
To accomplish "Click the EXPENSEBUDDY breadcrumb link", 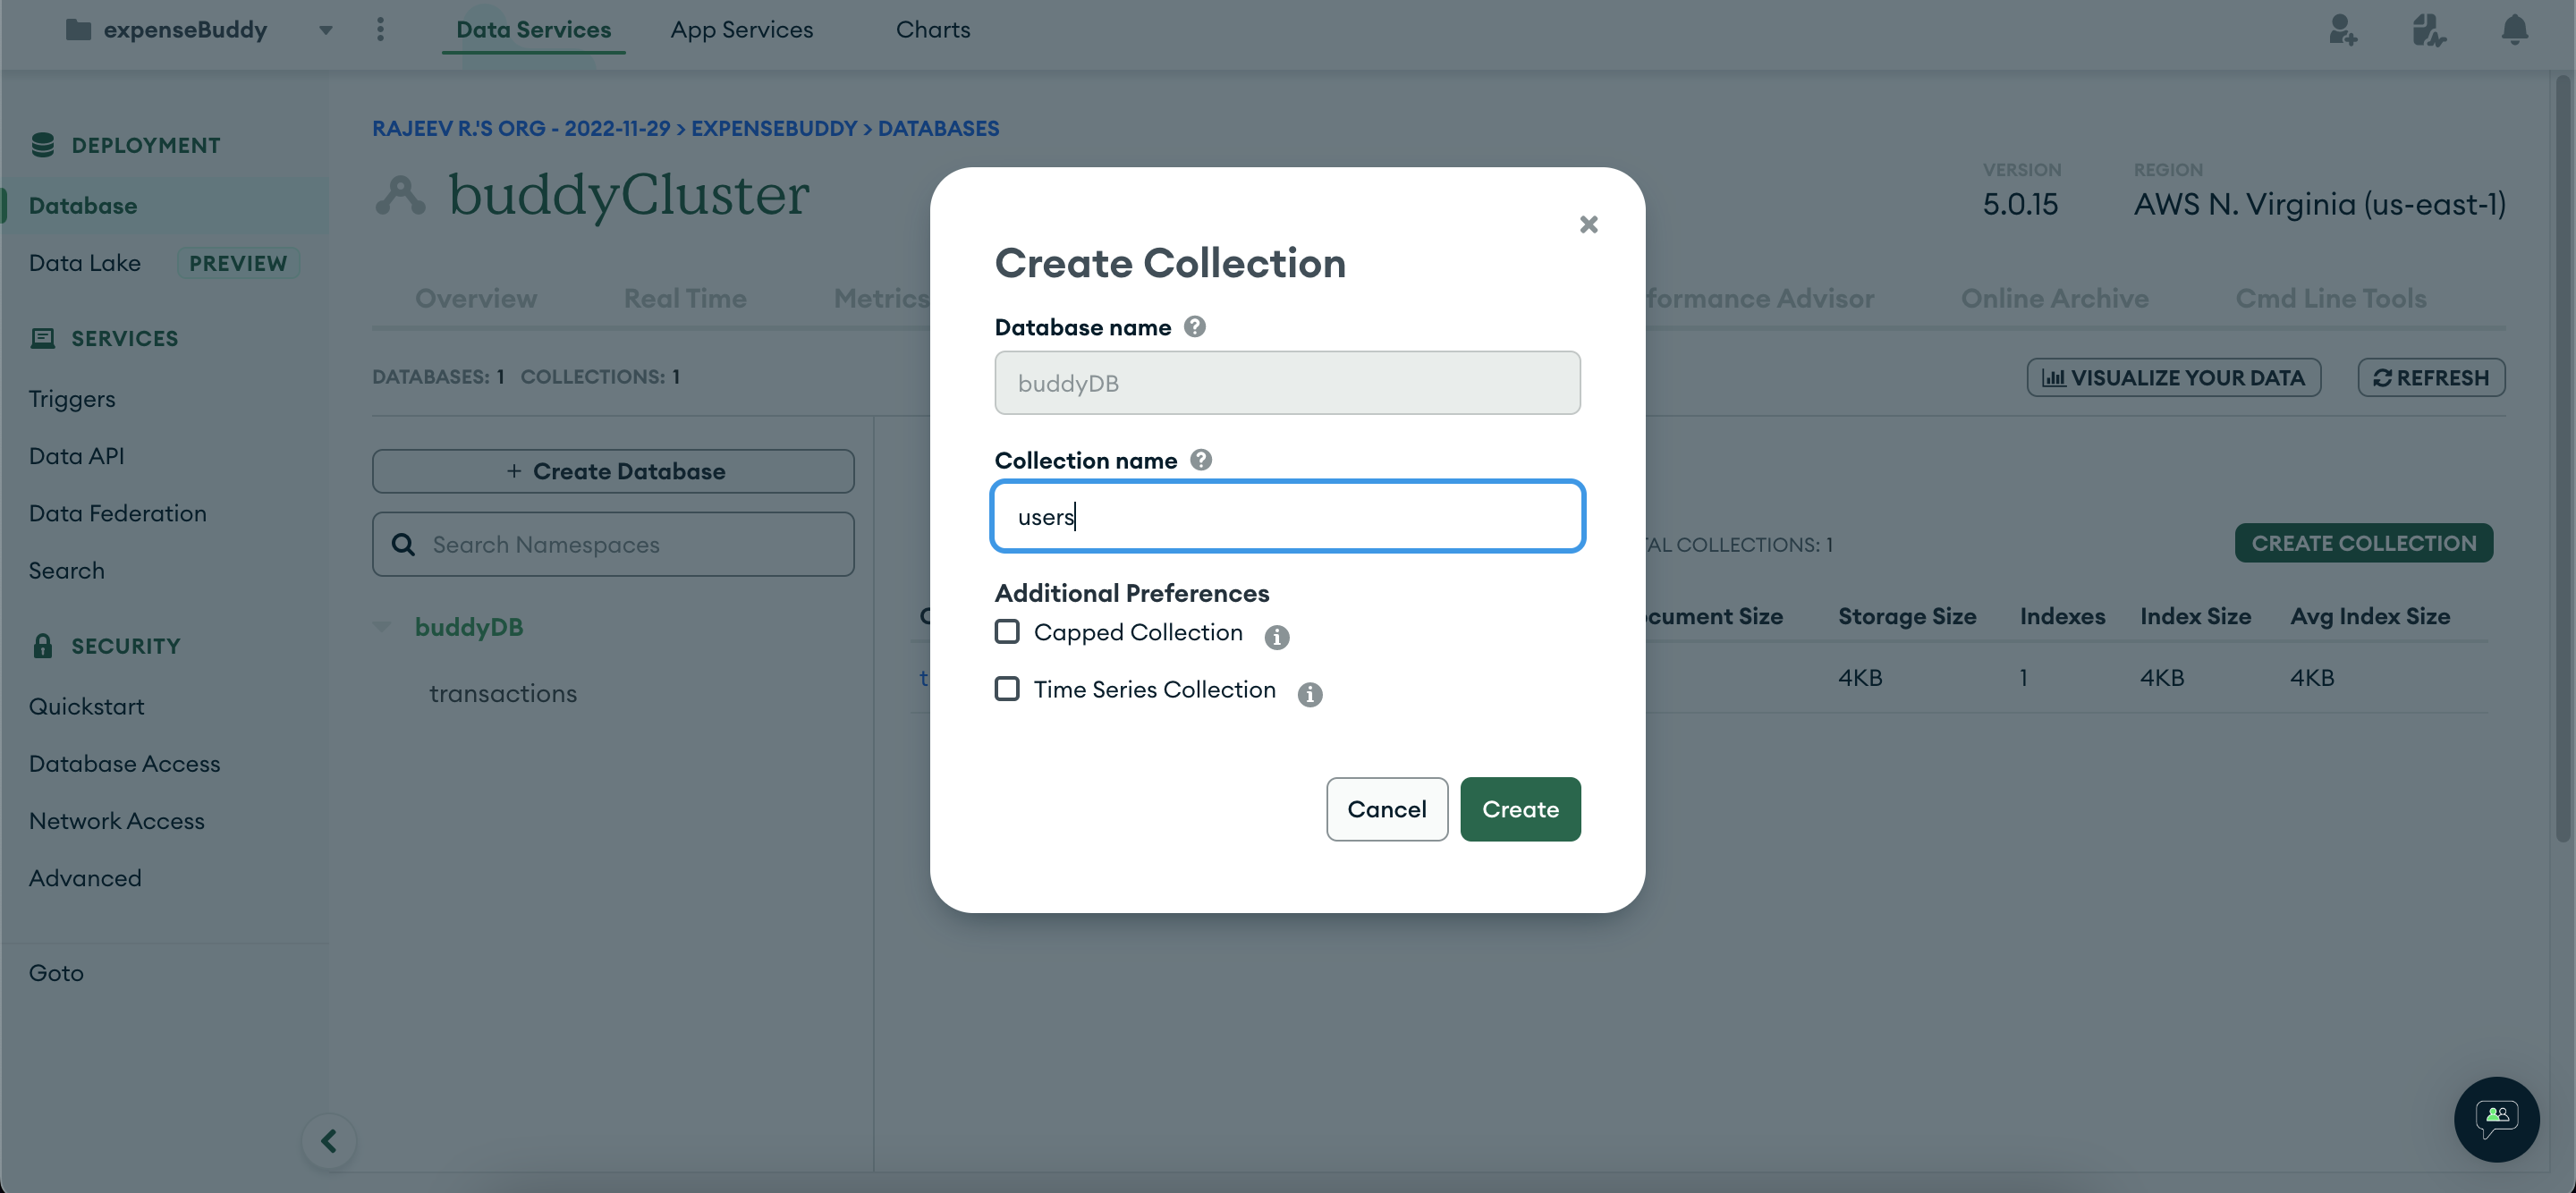I will [x=774, y=128].
